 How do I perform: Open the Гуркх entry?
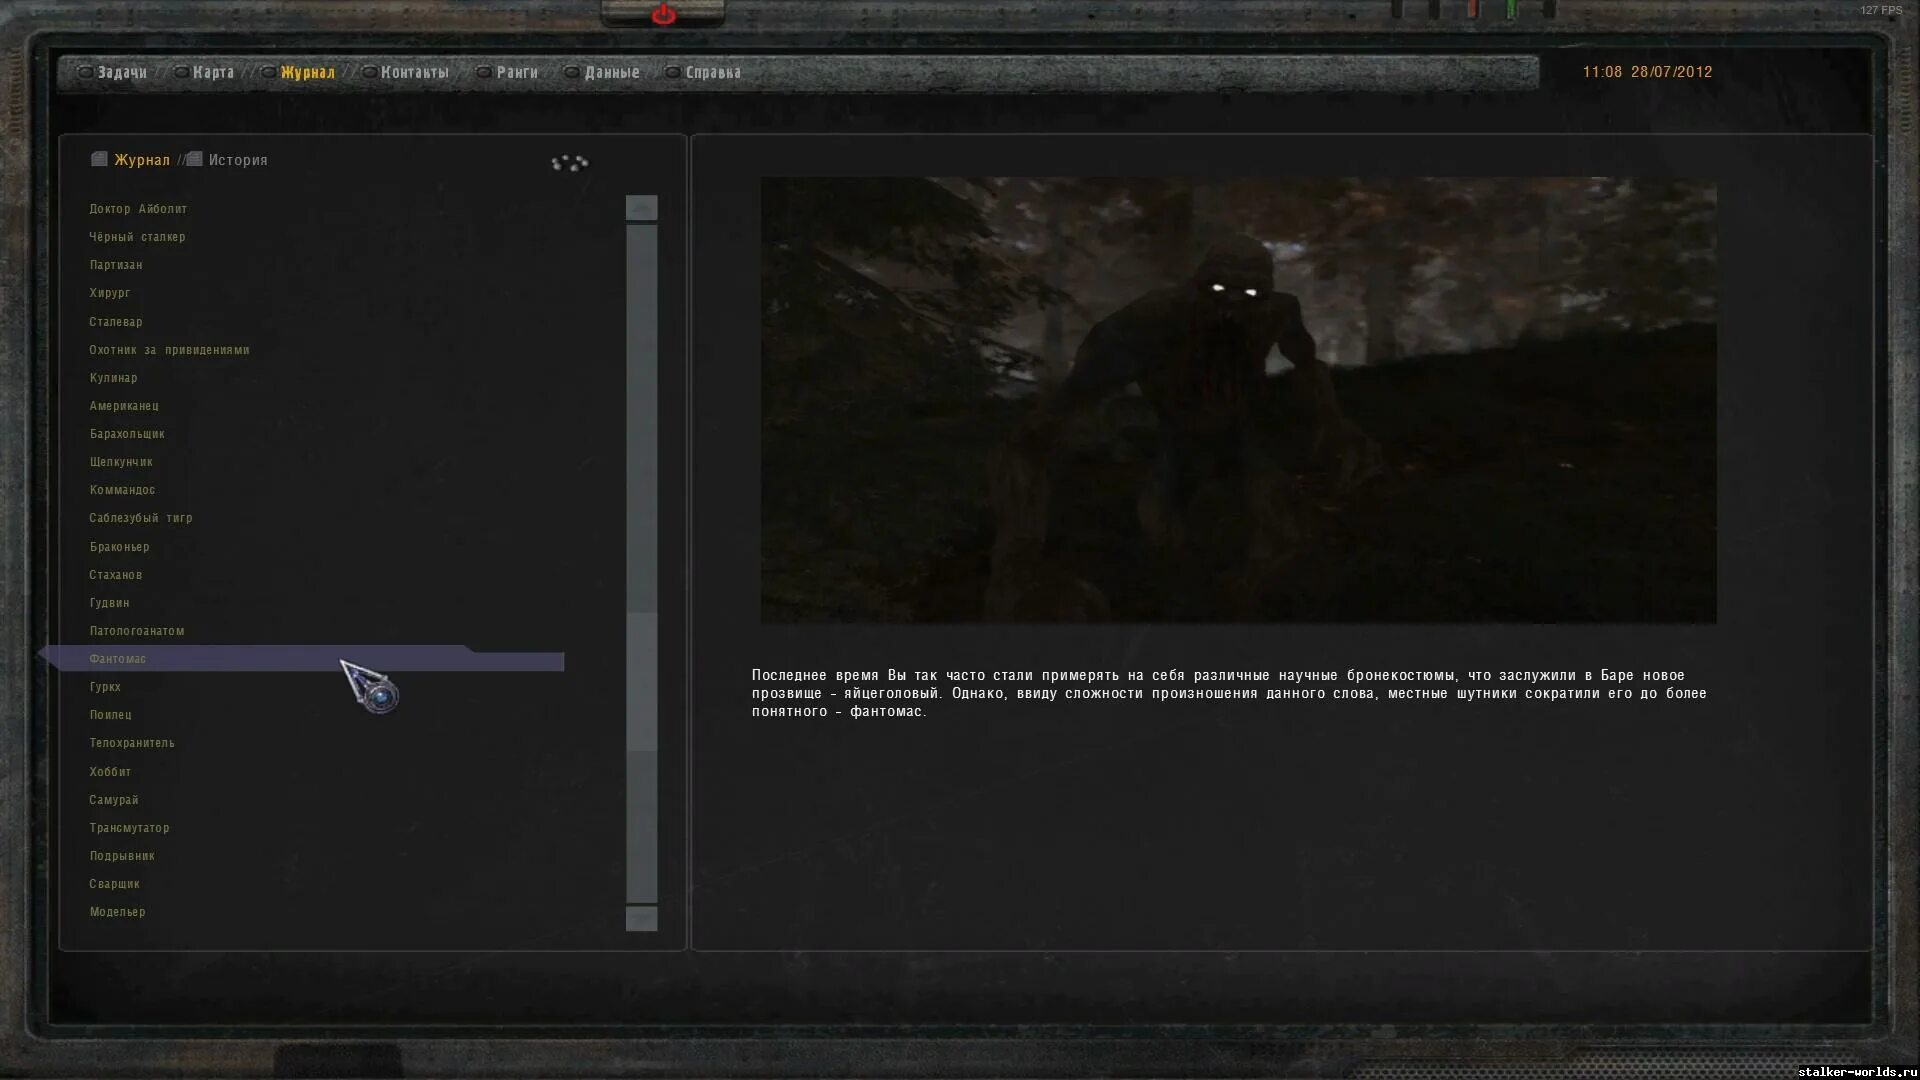(105, 687)
